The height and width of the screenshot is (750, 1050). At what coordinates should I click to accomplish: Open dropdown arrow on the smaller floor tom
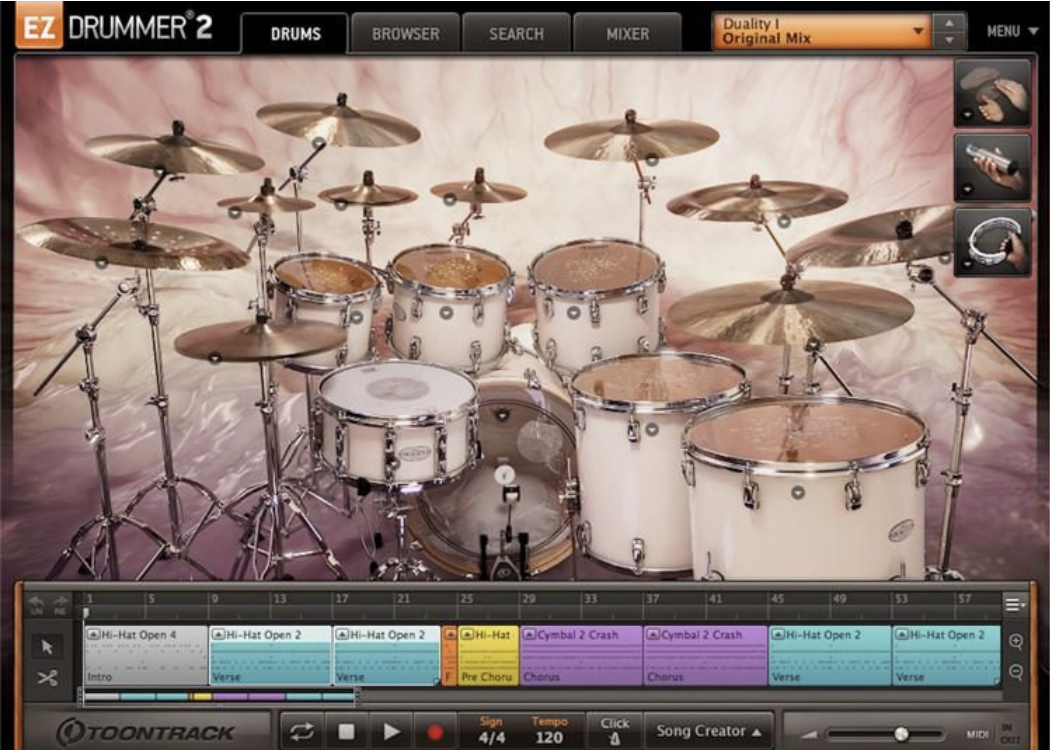click(652, 429)
